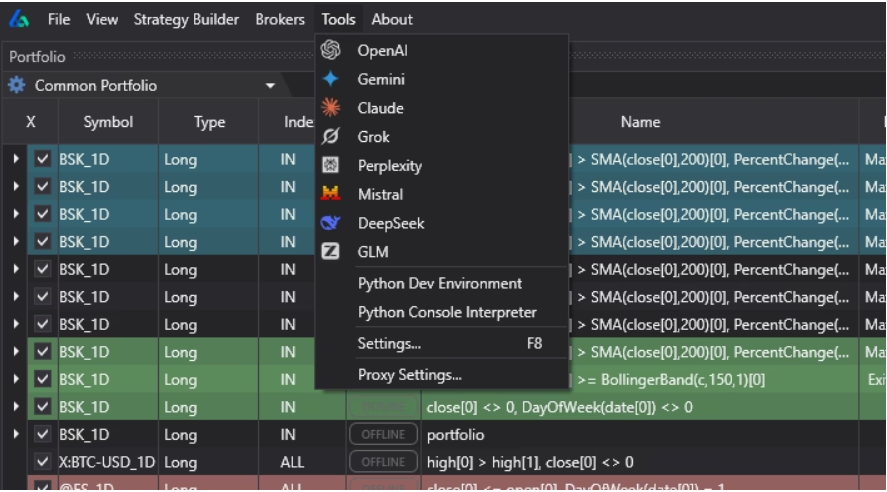Click the '>= BollingerBand(c,150,1)[0]' name cell
This screenshot has height=492, width=887.
(x=671, y=379)
